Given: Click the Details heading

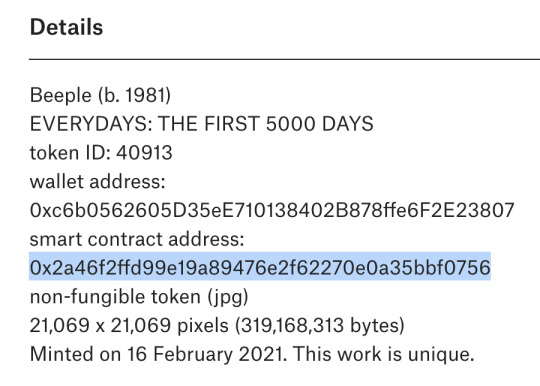Looking at the screenshot, I should [66, 27].
